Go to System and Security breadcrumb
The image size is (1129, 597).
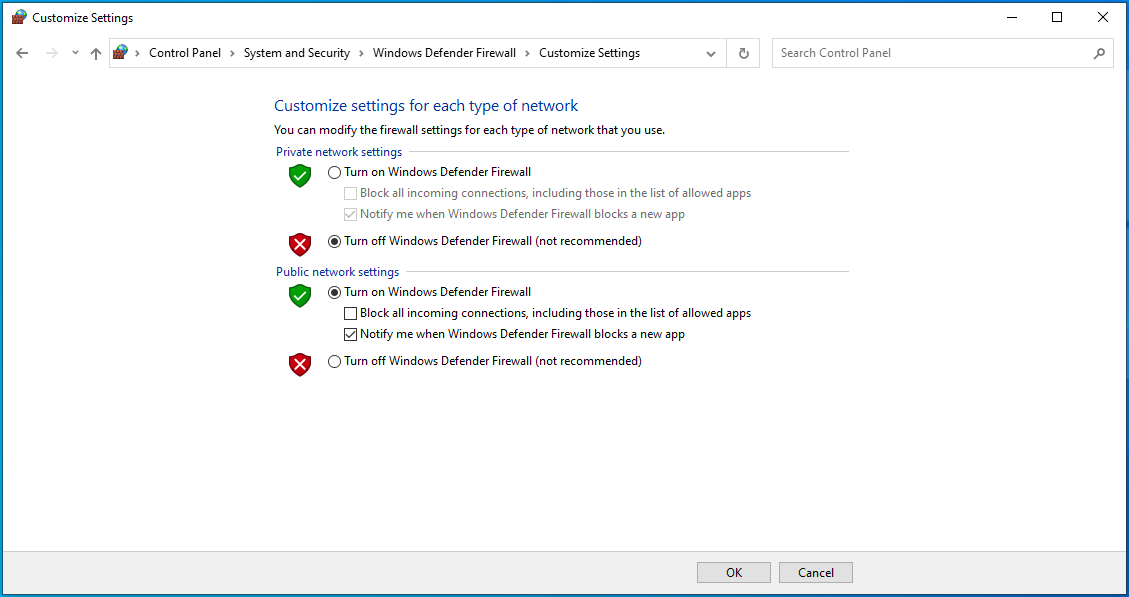[296, 53]
